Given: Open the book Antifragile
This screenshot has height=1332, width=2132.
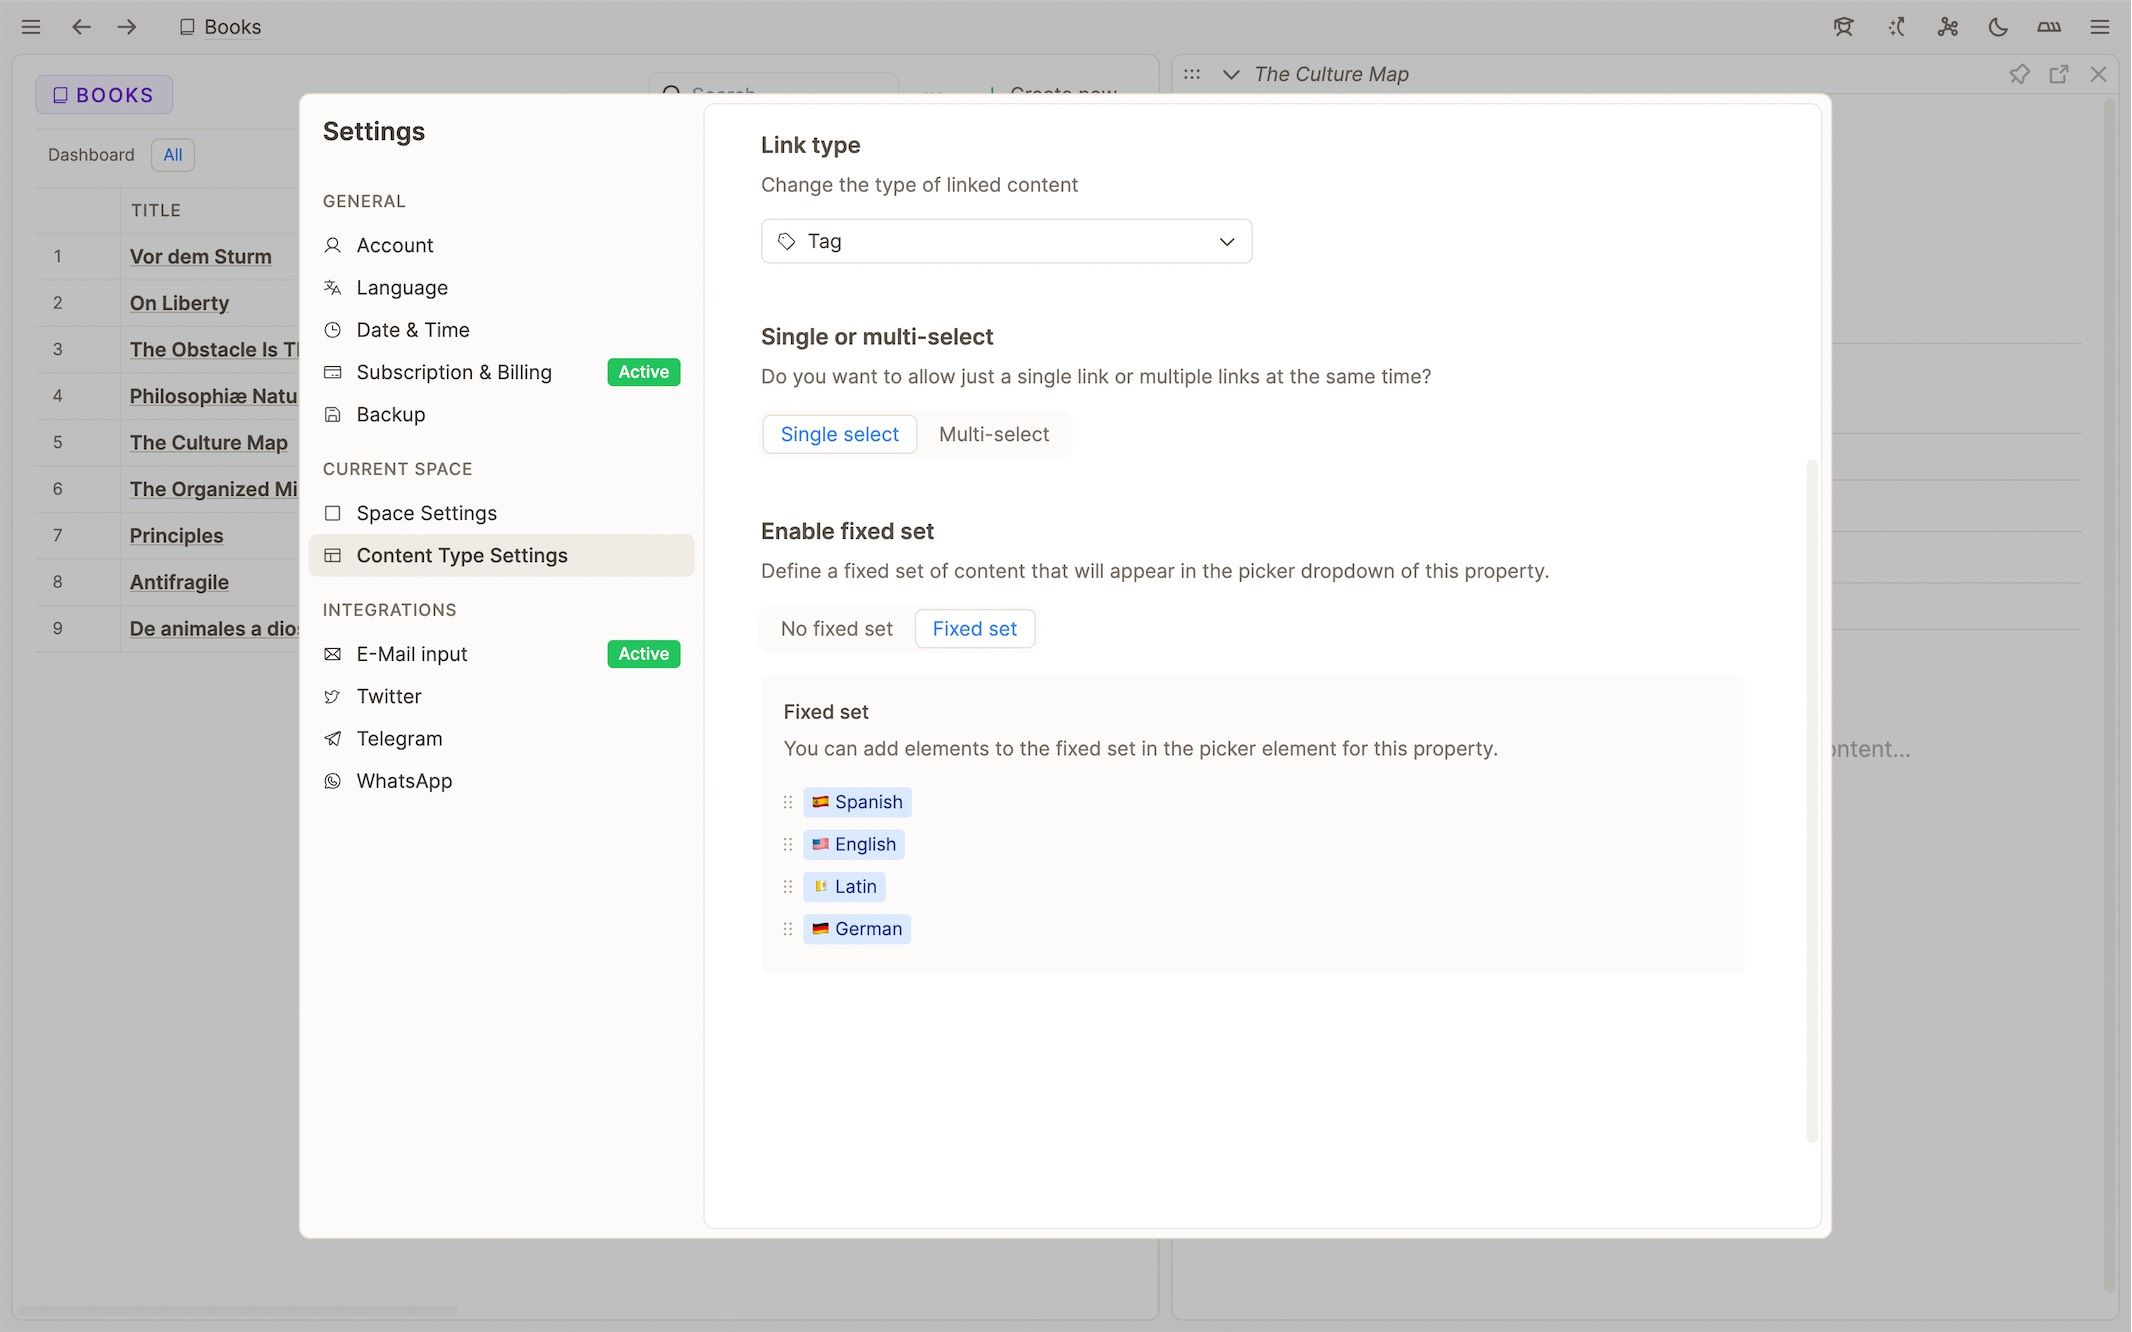Looking at the screenshot, I should (178, 582).
